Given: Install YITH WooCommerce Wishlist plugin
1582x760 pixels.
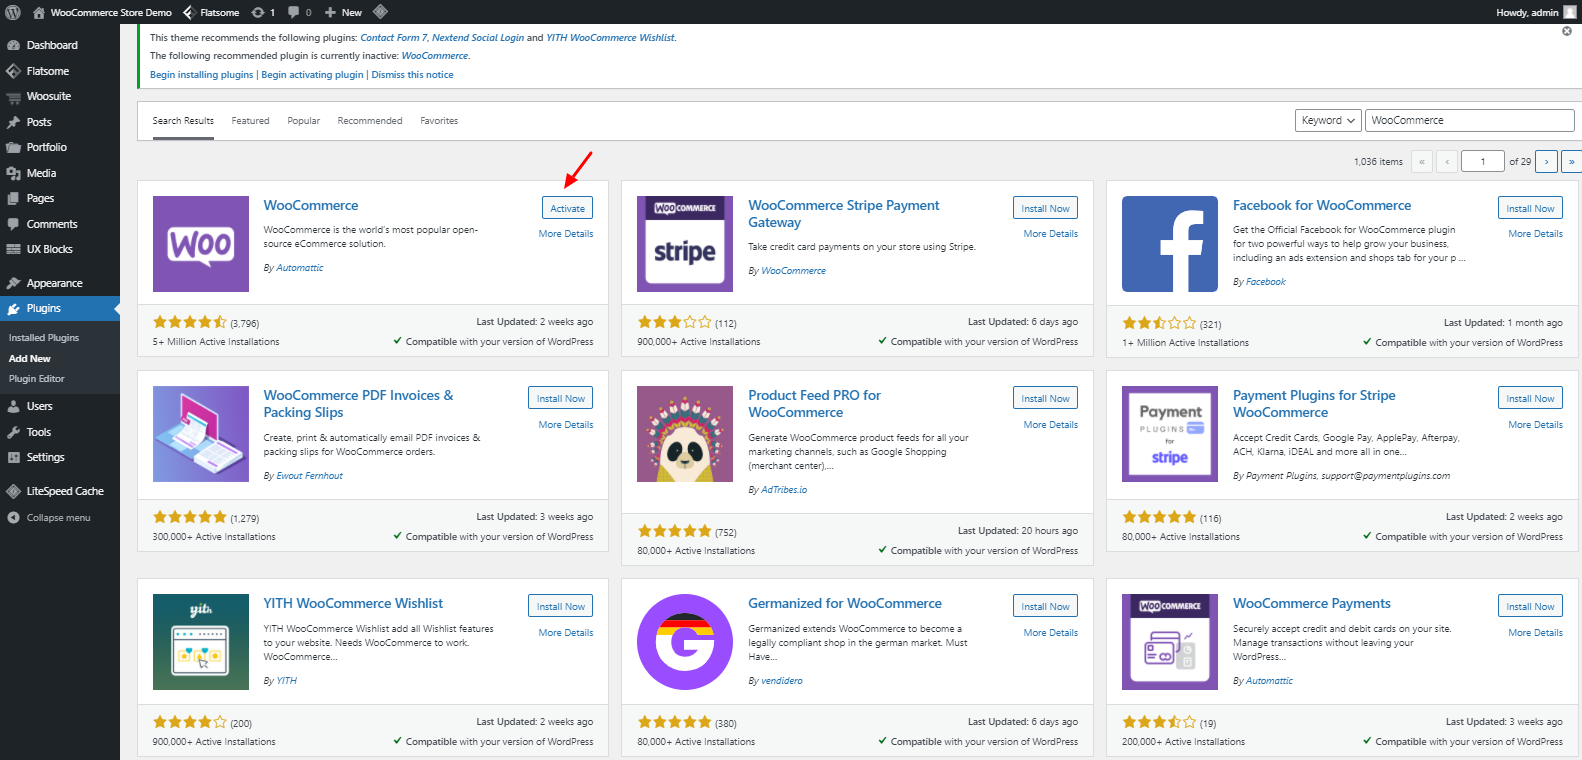Looking at the screenshot, I should [x=560, y=606].
